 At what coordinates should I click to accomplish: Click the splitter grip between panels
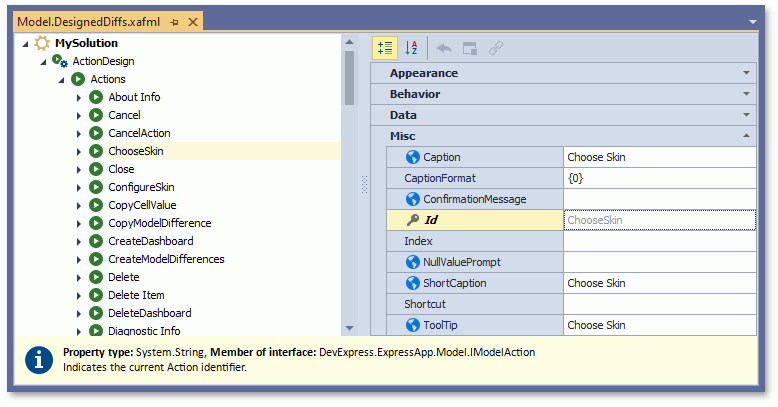[x=364, y=184]
